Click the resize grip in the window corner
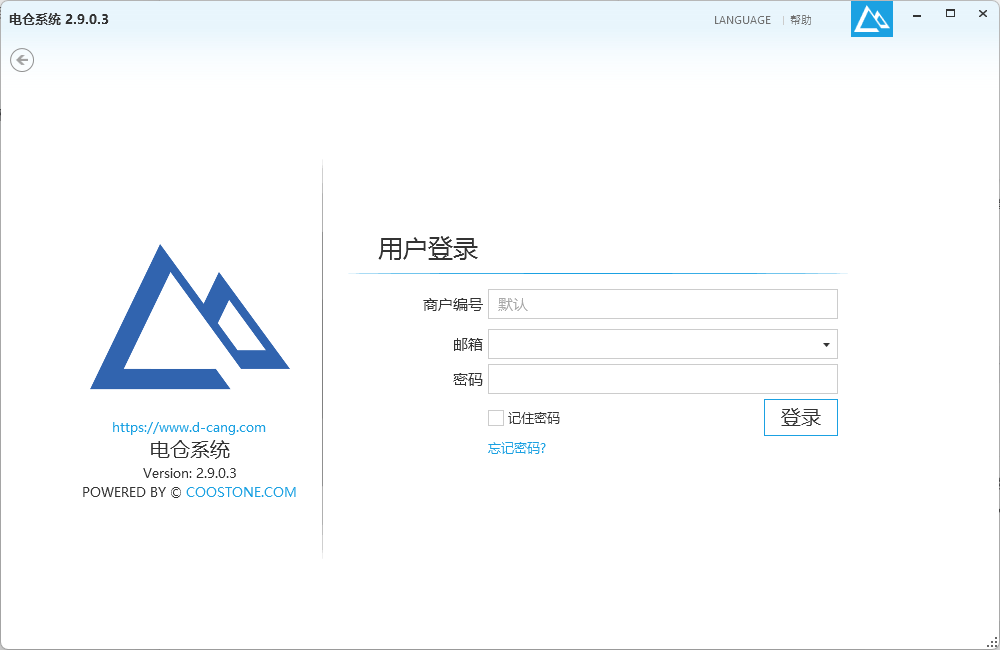Viewport: 1000px width, 650px height. (x=992, y=642)
